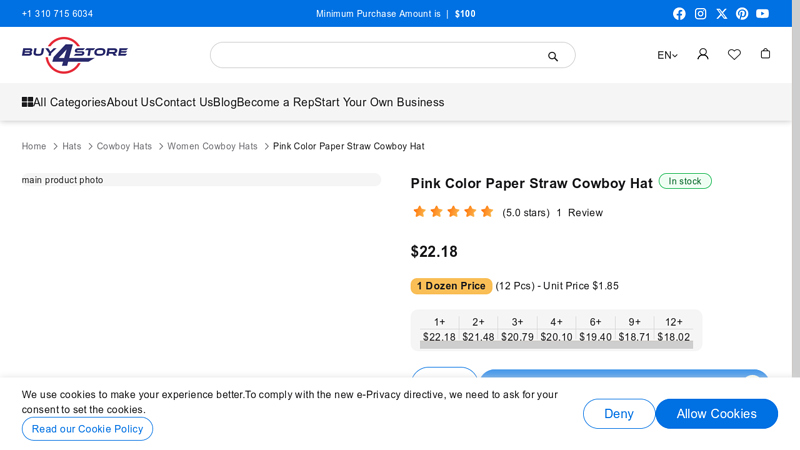Viewport: 800px width, 450px height.
Task: Open the user account icon
Action: [x=703, y=54]
